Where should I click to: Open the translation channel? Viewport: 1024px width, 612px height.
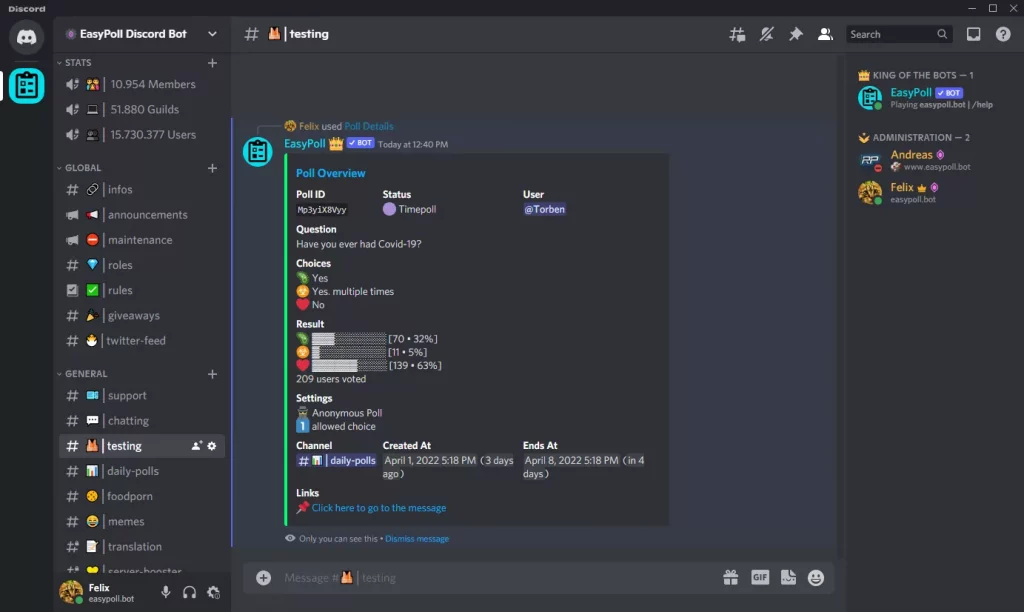pos(142,547)
